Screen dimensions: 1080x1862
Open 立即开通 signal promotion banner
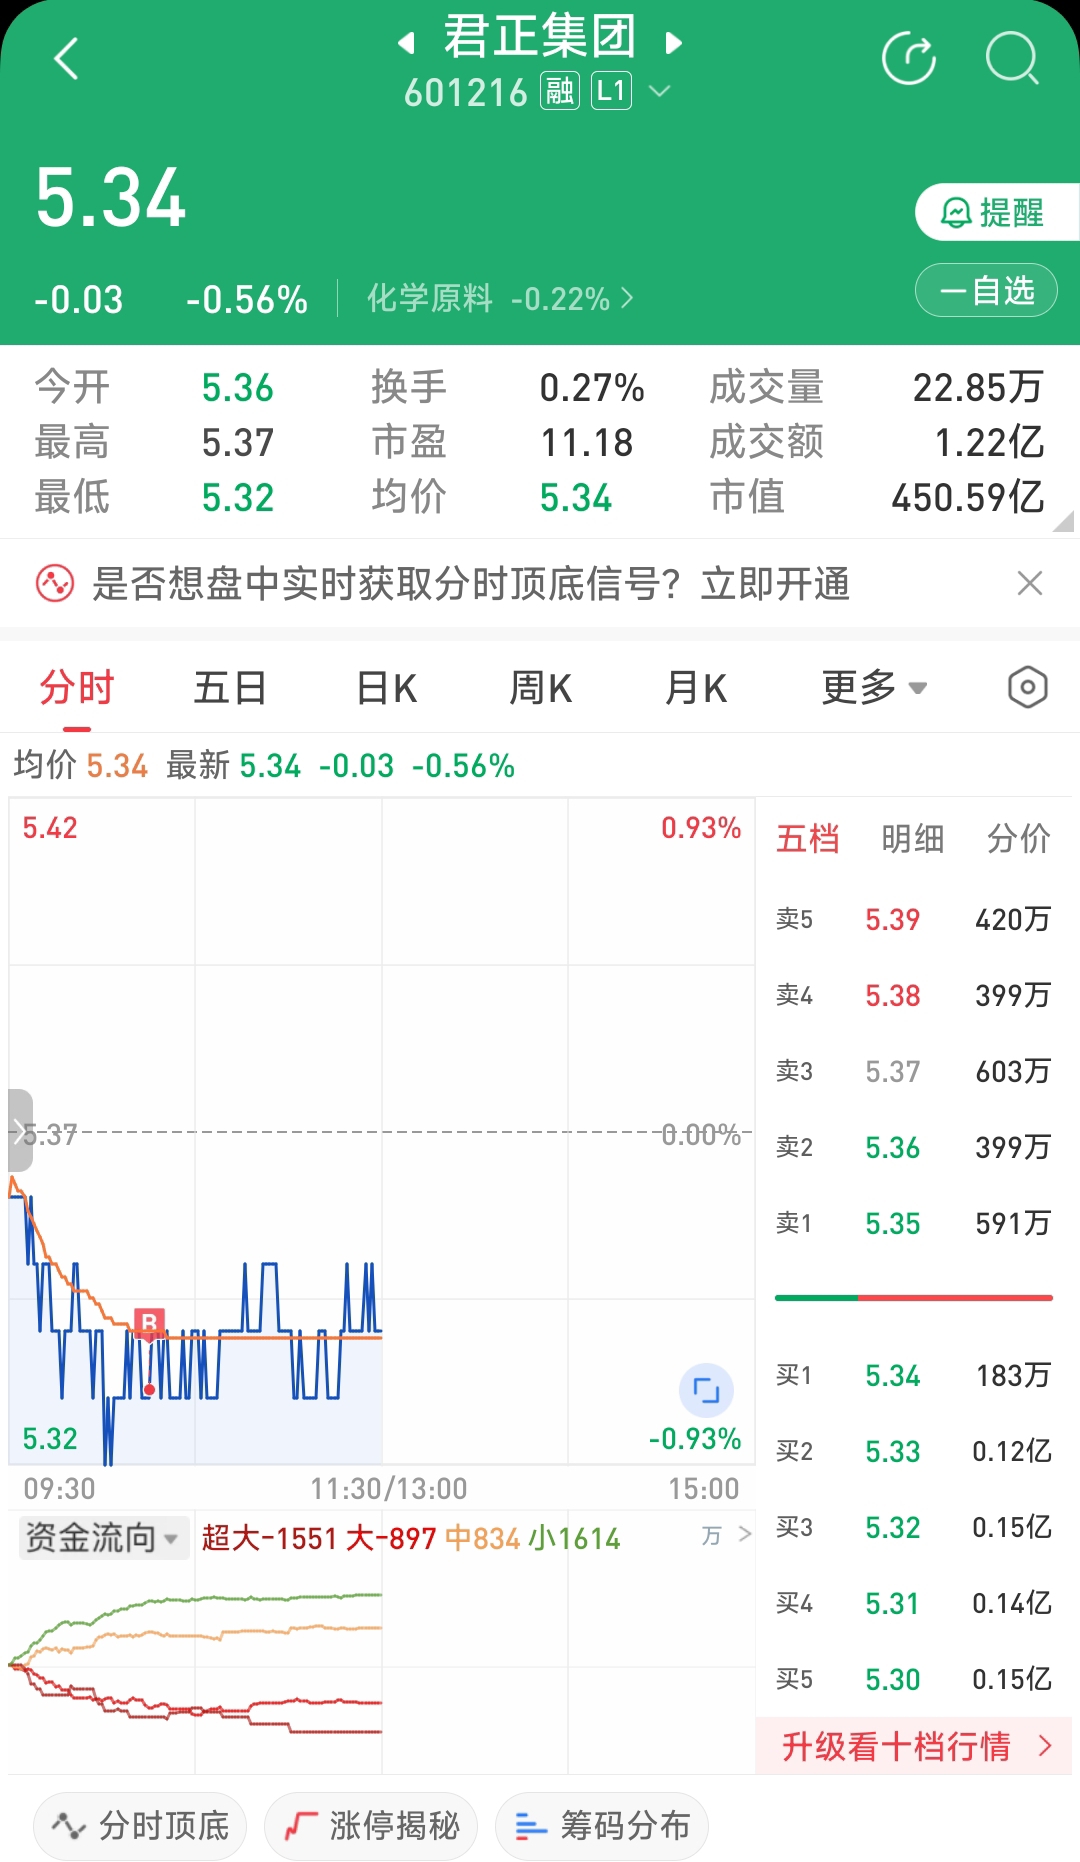[470, 584]
